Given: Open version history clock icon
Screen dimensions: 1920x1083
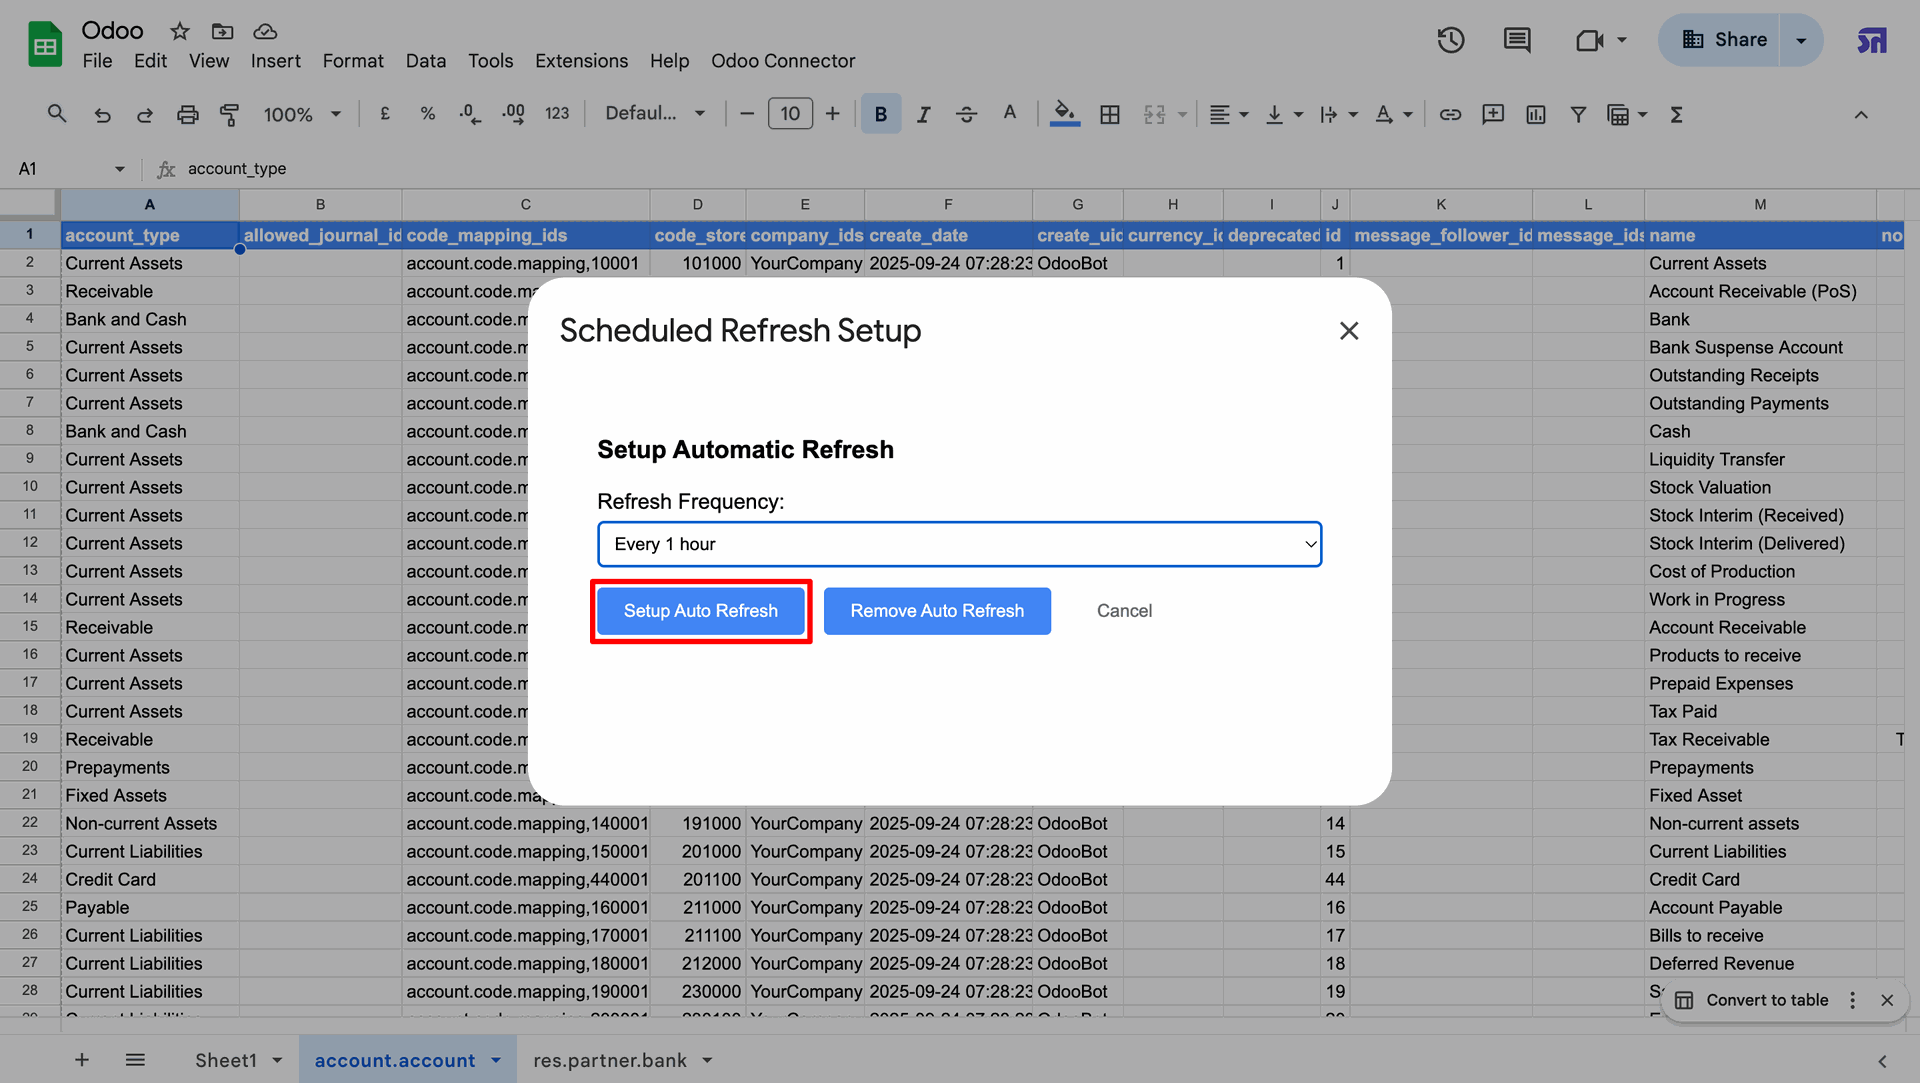Looking at the screenshot, I should [x=1450, y=40].
